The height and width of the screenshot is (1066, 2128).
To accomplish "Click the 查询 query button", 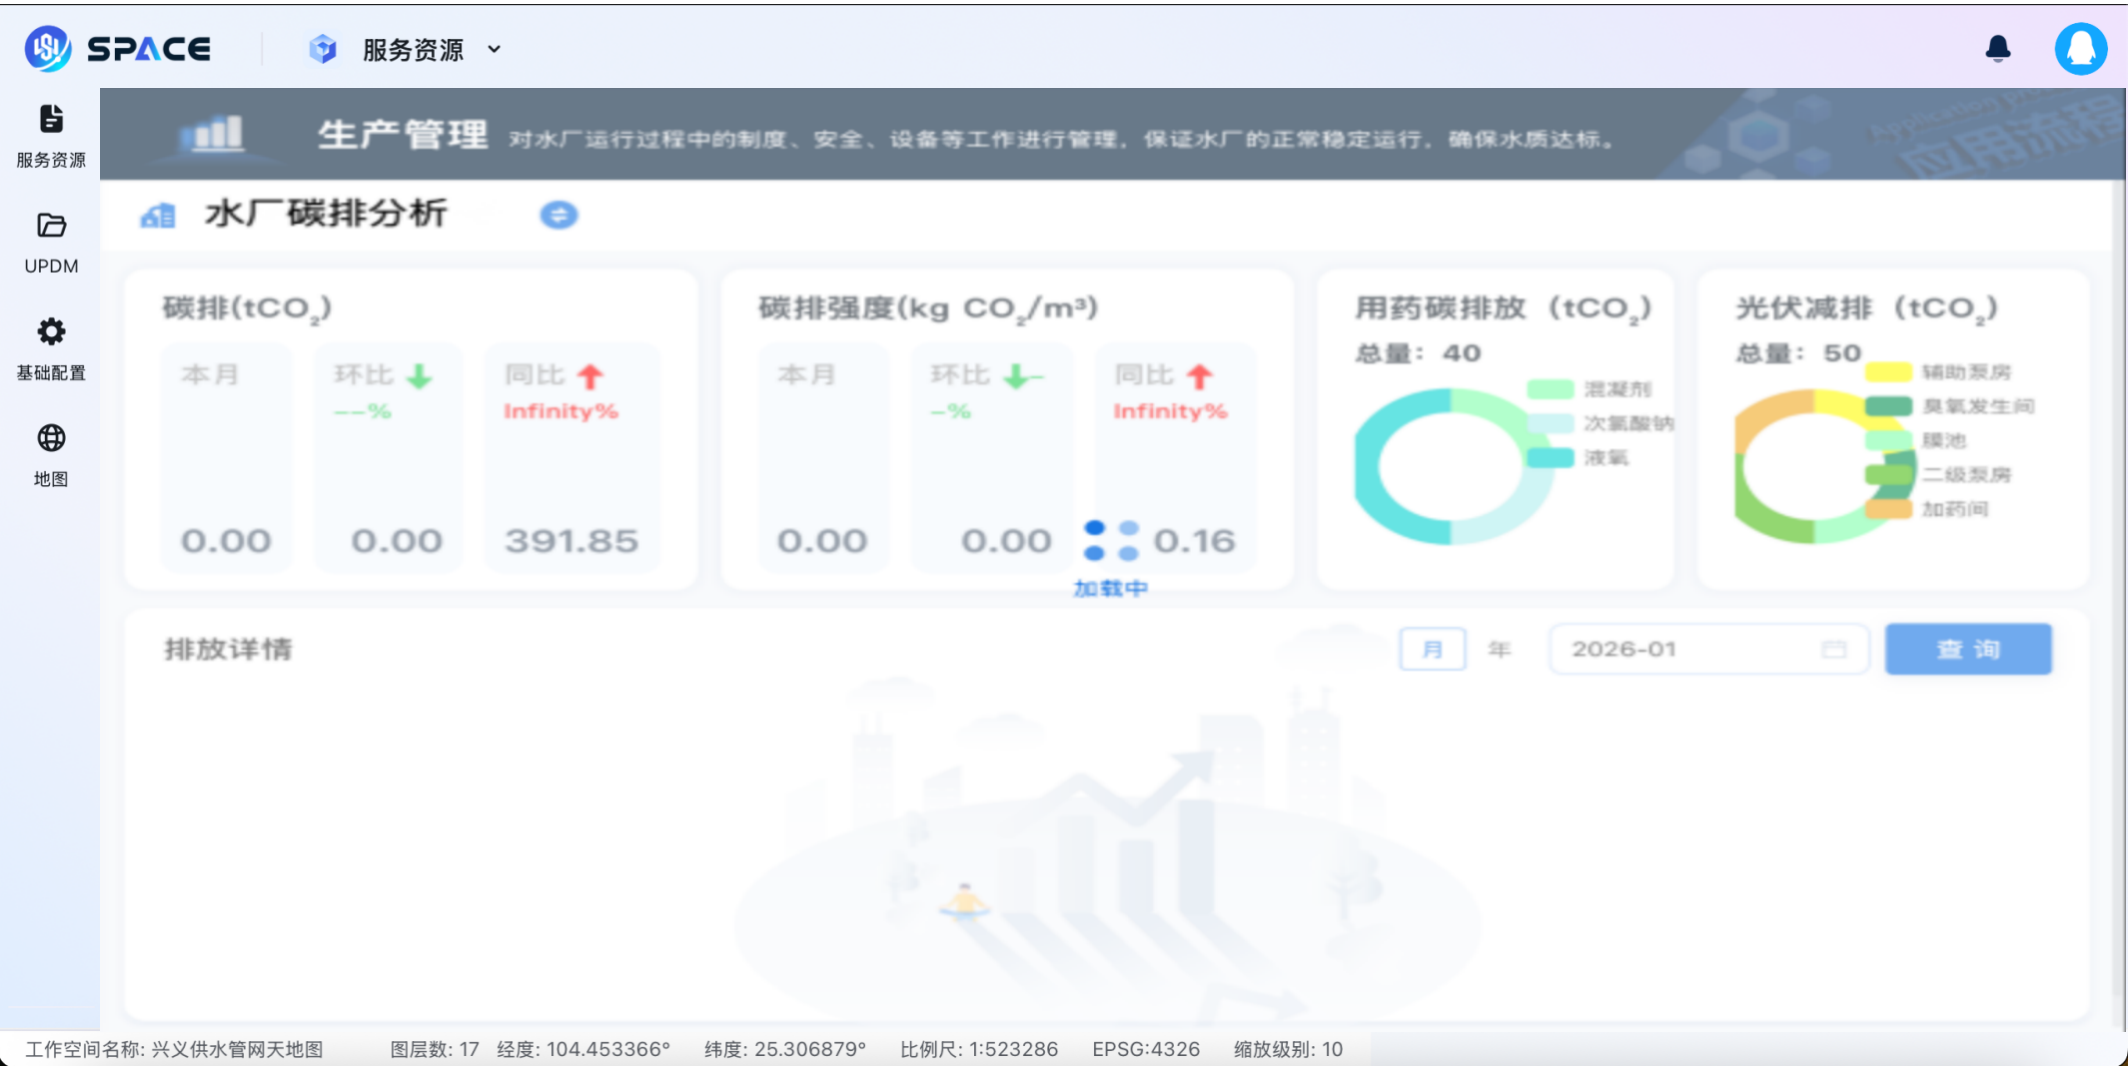I will pos(1968,649).
